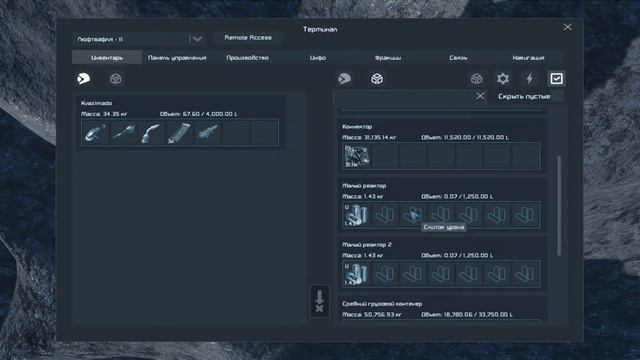The image size is (640, 360).
Task: Click the grid name combo box
Action: pos(139,39)
